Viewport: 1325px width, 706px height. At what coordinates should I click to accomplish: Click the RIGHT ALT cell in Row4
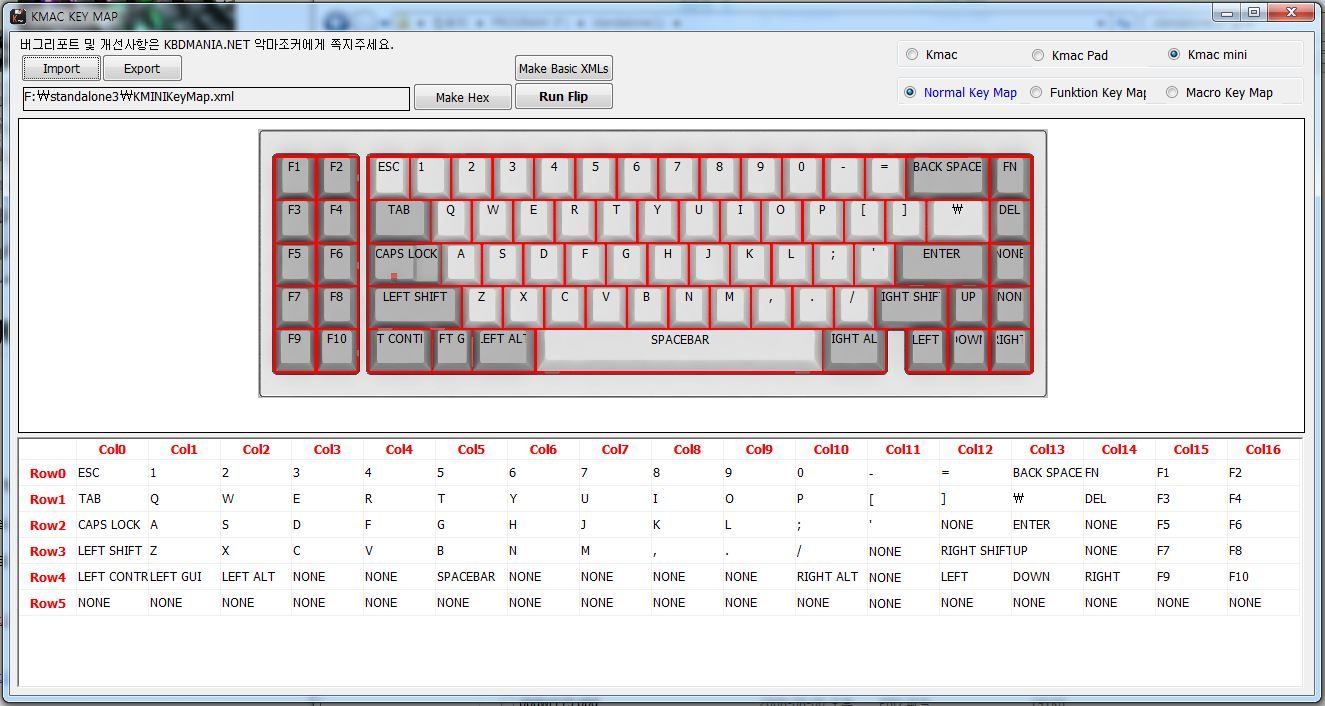[831, 577]
